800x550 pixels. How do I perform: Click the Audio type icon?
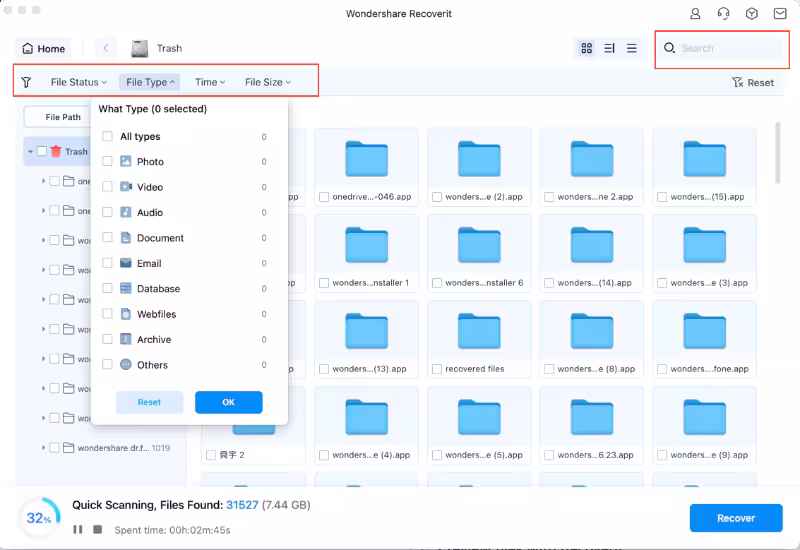(126, 212)
